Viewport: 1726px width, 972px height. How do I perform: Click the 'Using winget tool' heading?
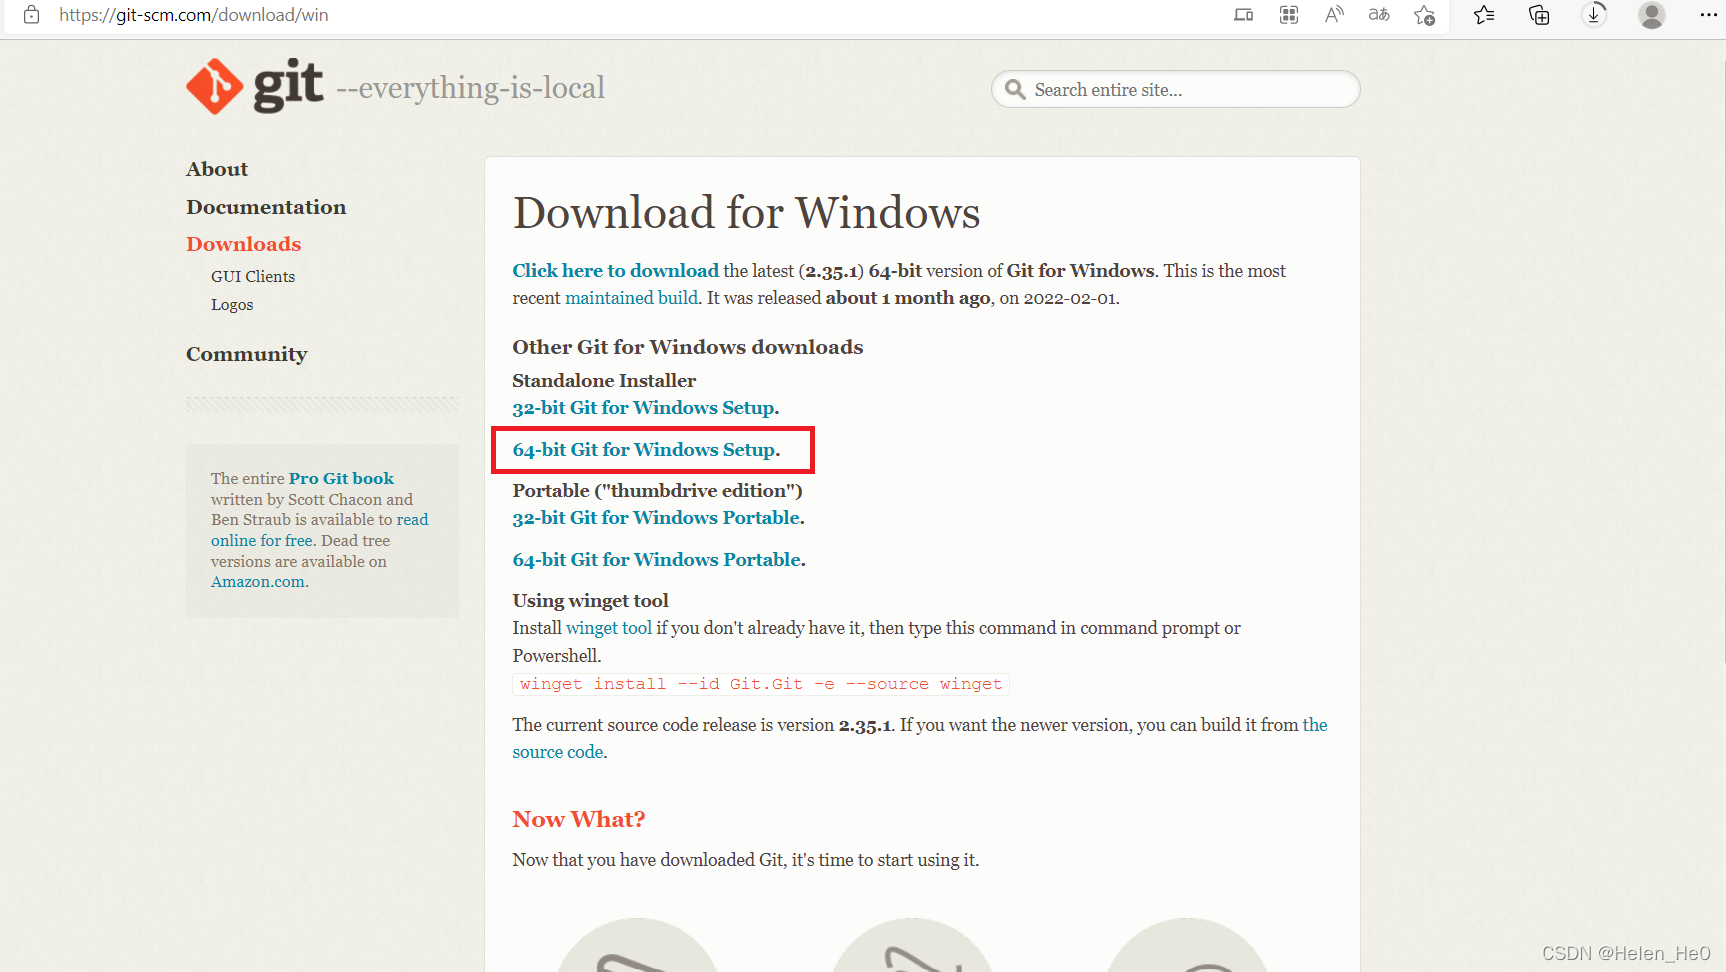[591, 601]
